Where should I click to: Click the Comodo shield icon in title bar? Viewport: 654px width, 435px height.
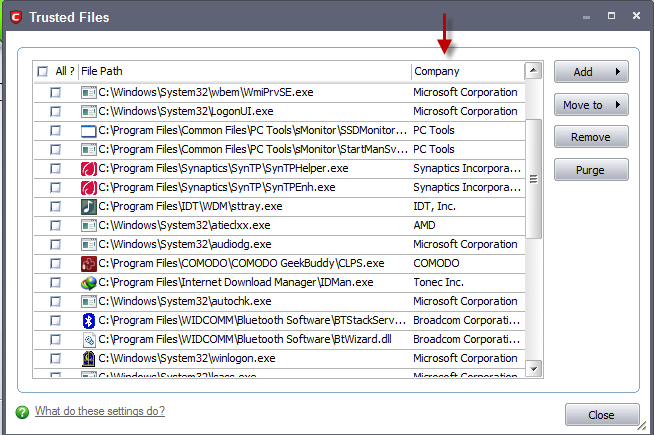(16, 17)
